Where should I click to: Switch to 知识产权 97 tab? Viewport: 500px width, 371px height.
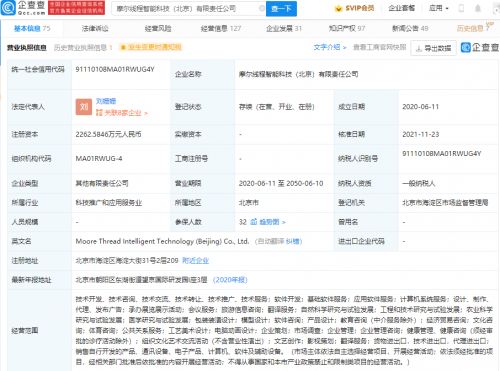pos(347,29)
